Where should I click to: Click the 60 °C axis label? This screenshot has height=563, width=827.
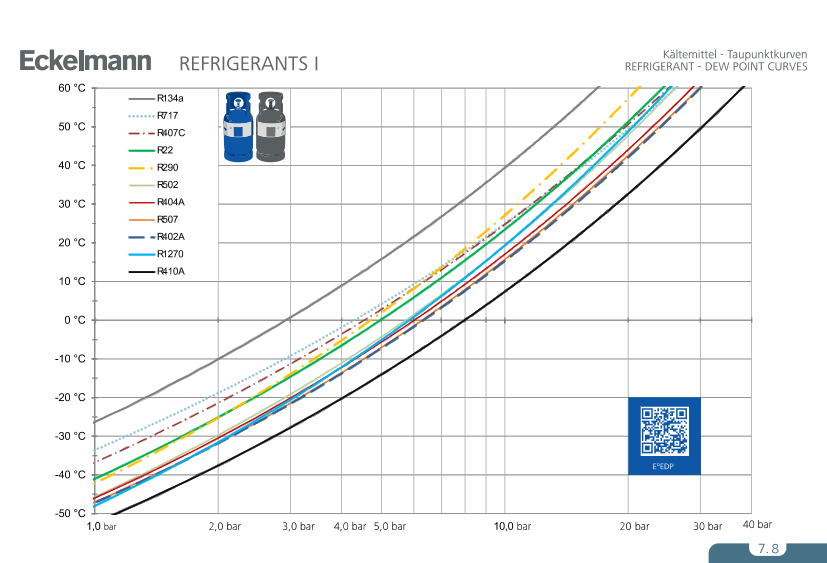tap(71, 88)
